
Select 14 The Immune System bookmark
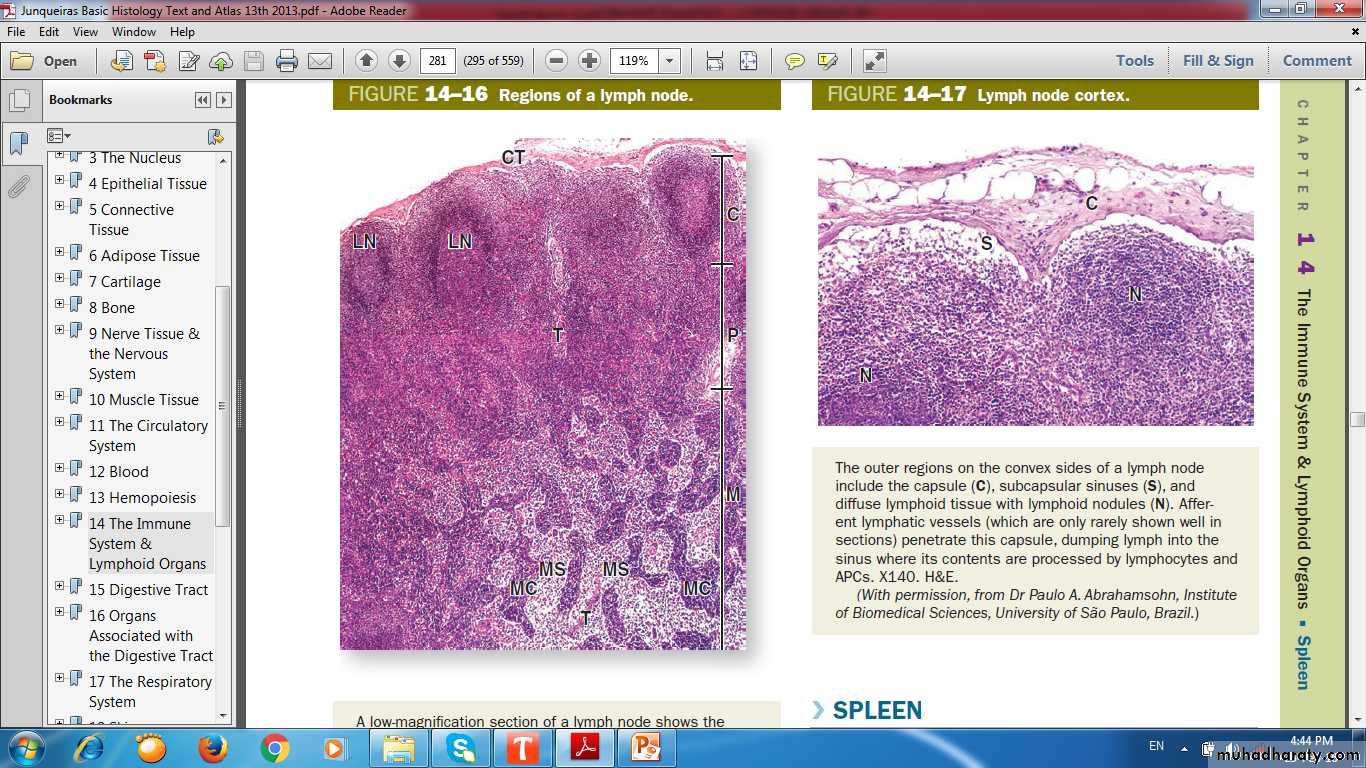[x=150, y=544]
